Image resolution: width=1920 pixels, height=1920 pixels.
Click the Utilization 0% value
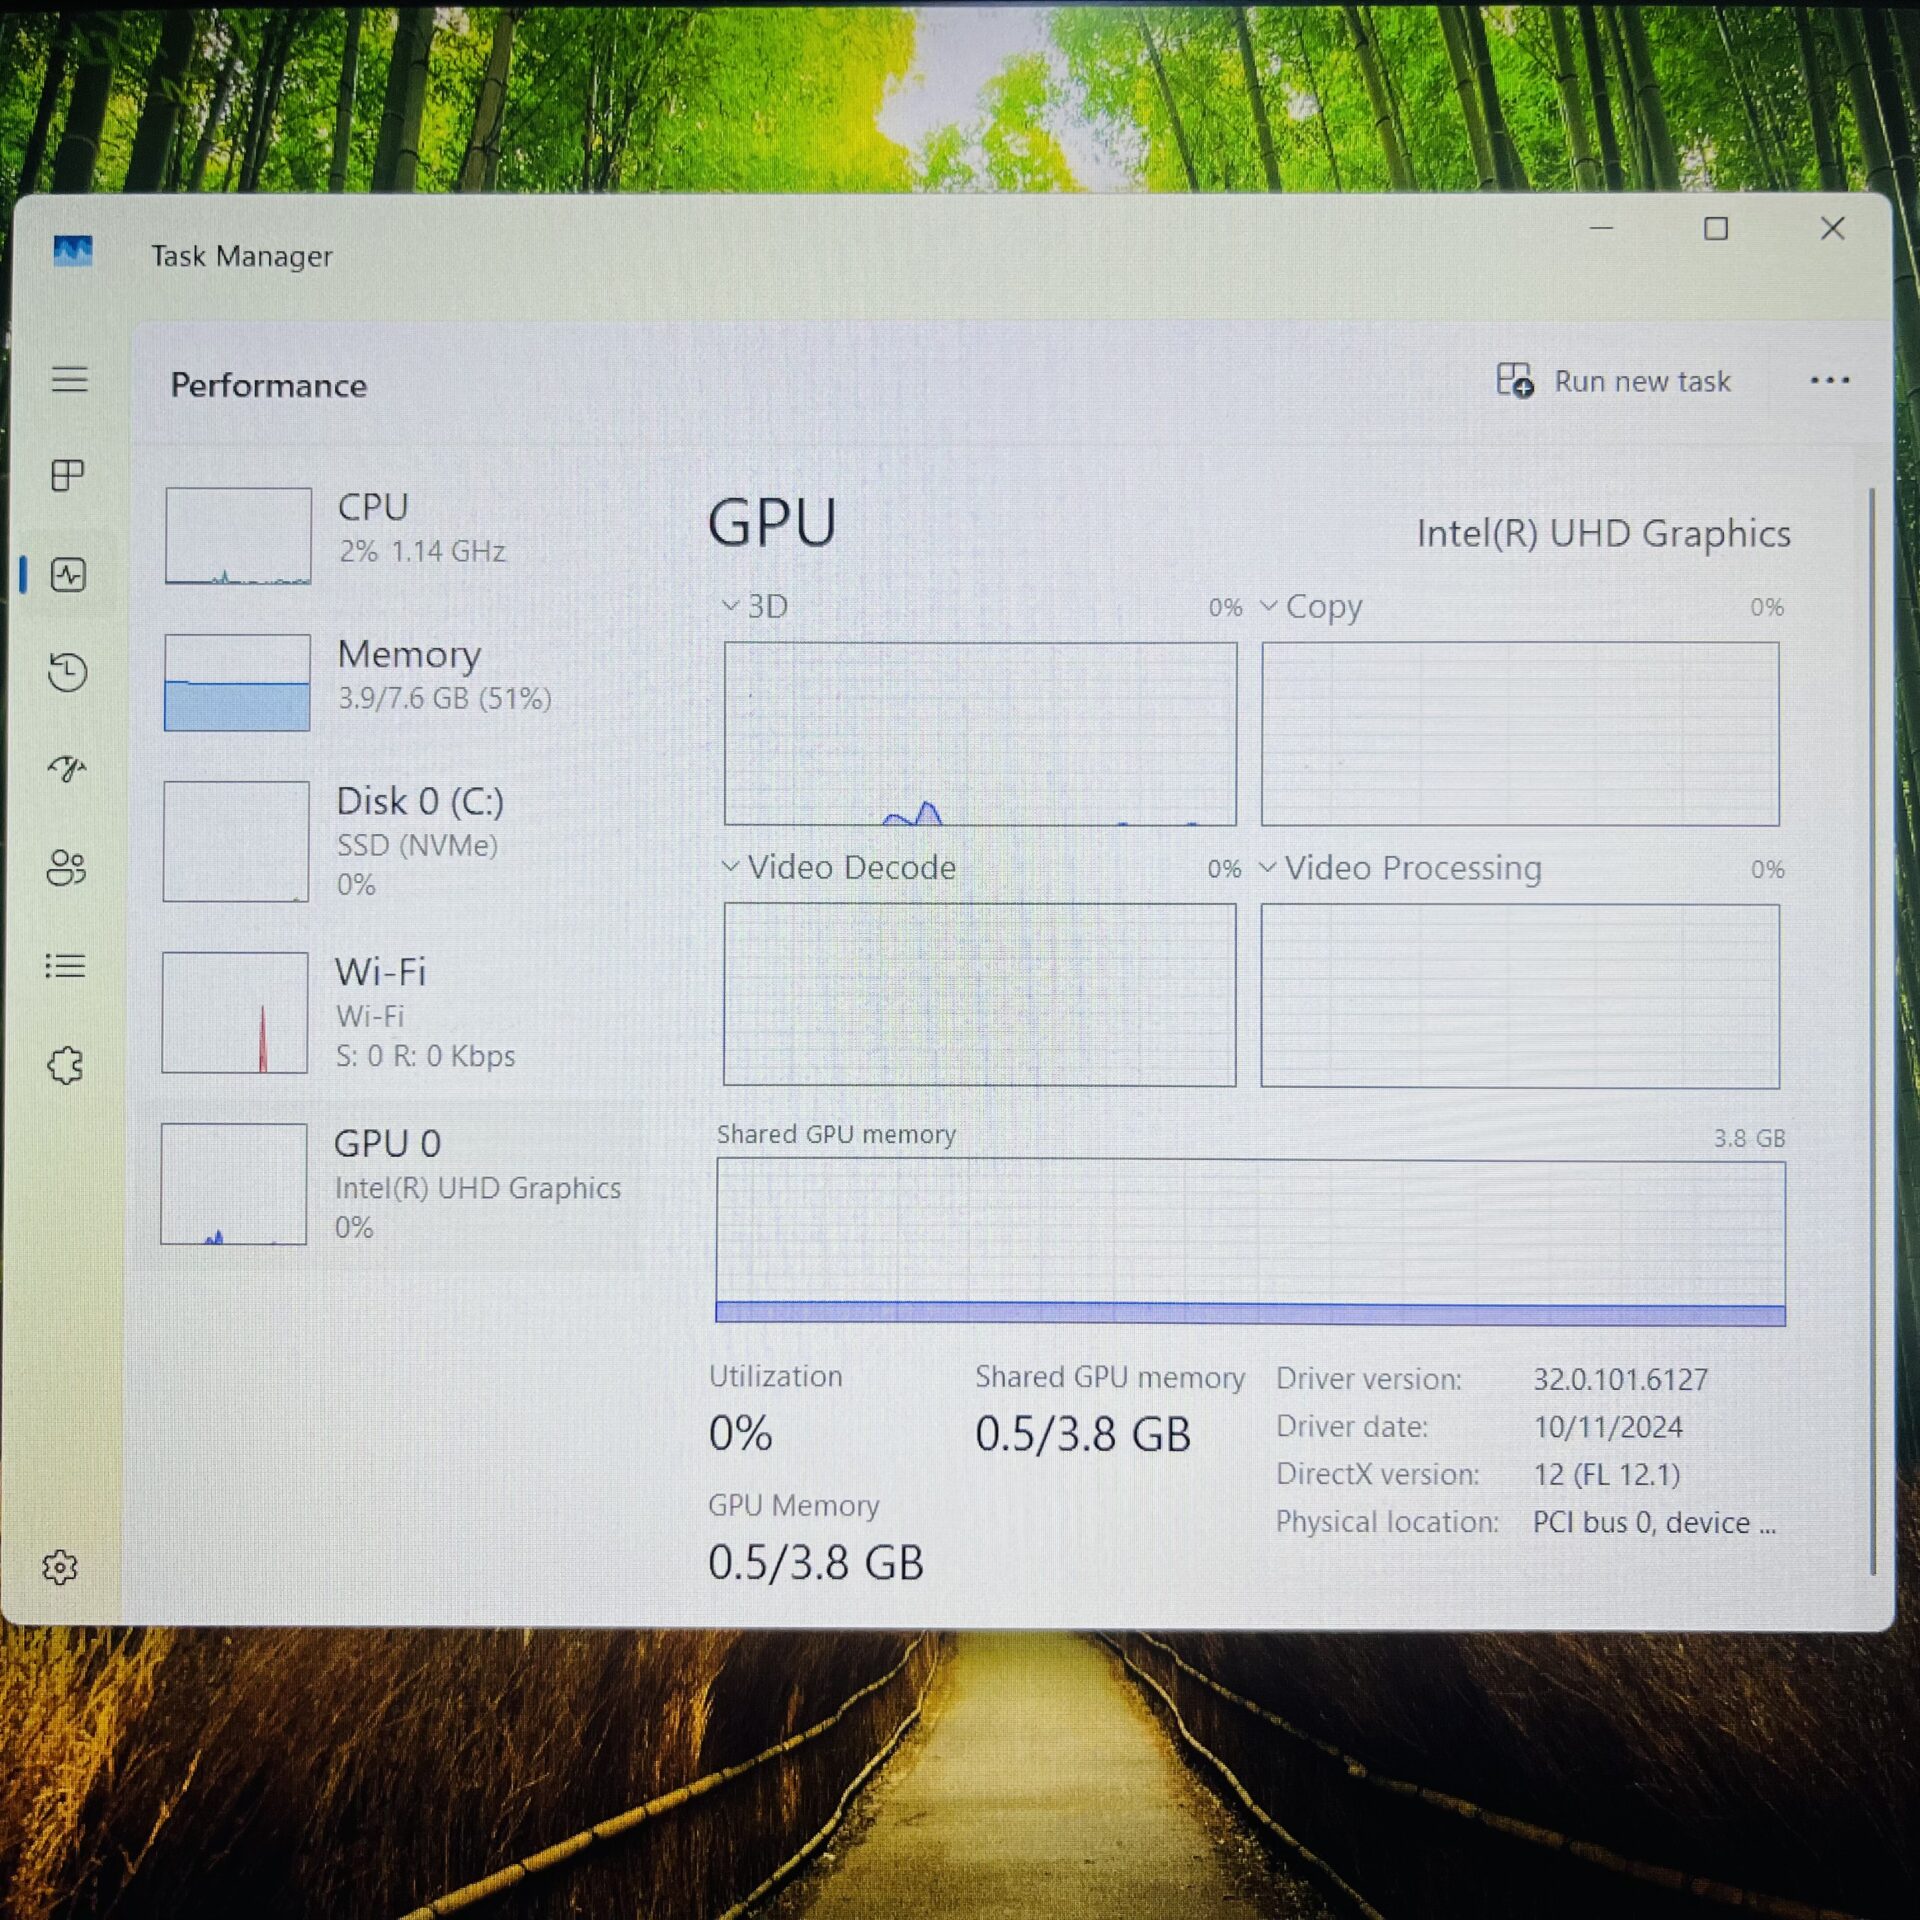pyautogui.click(x=740, y=1433)
